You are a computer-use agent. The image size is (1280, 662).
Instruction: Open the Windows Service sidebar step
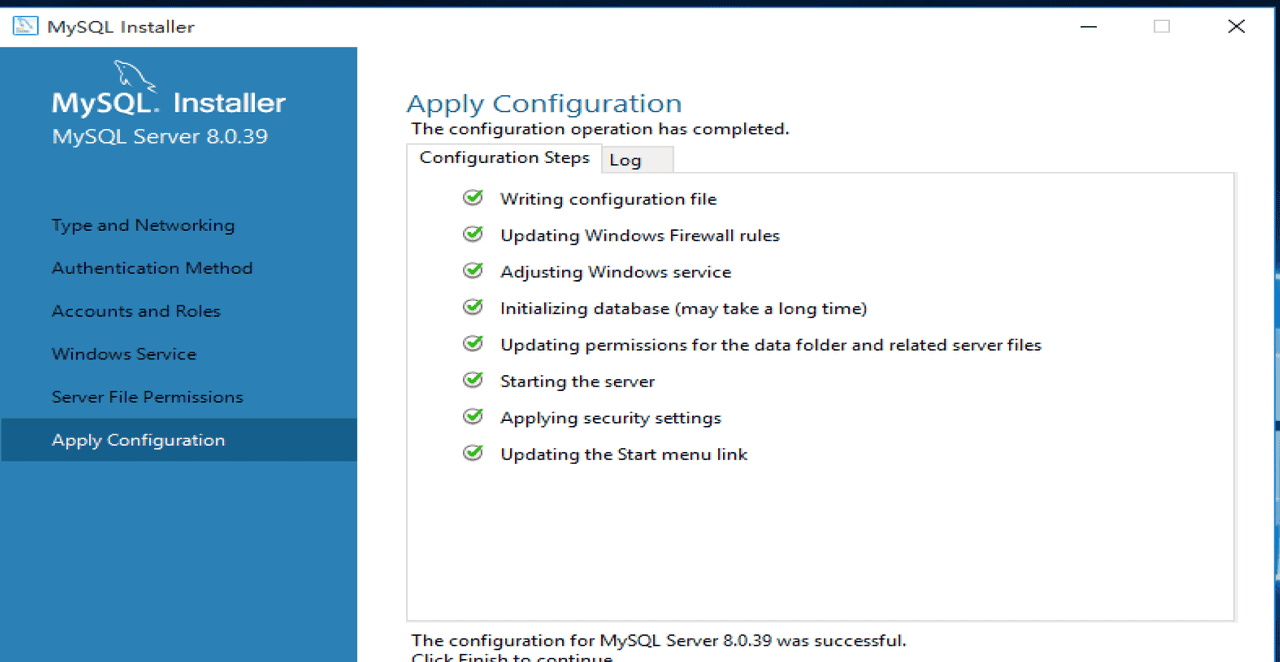[x=124, y=354]
